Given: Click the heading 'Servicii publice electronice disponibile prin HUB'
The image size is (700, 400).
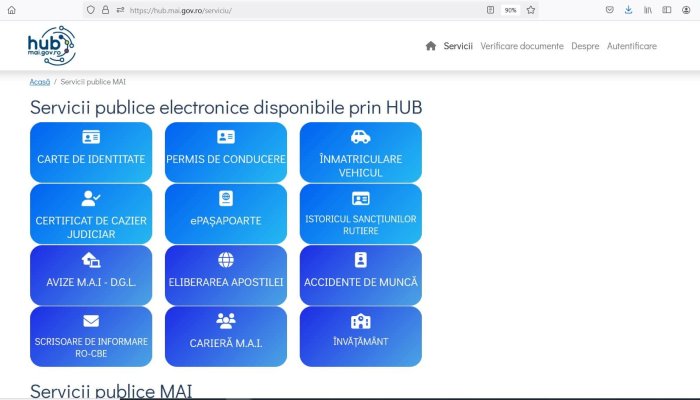Looking at the screenshot, I should click(226, 108).
